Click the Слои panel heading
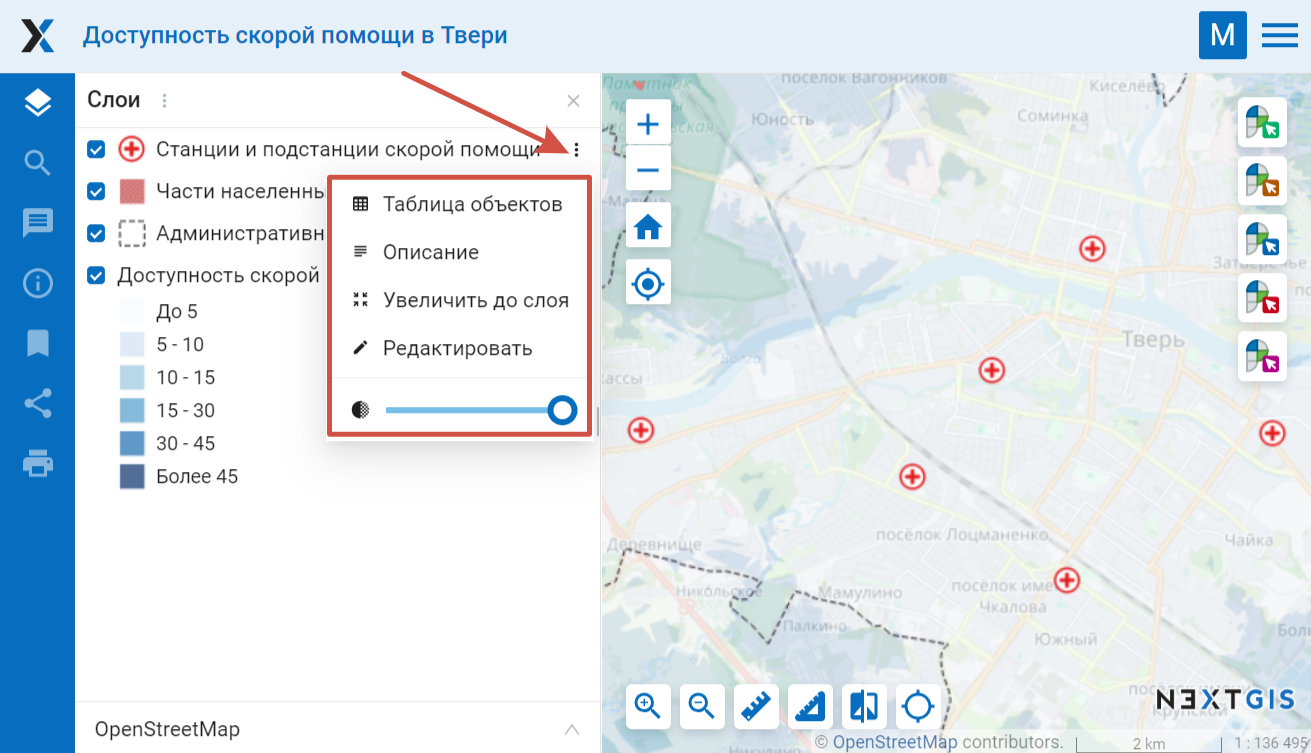The width and height of the screenshot is (1311, 753). coord(114,100)
